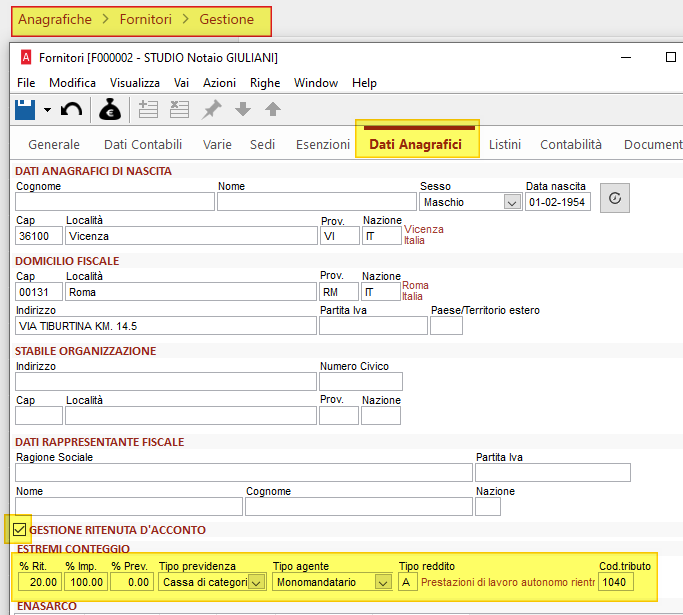Click the Cognome field under Dati Anagrafici di Nascita

coord(115,202)
